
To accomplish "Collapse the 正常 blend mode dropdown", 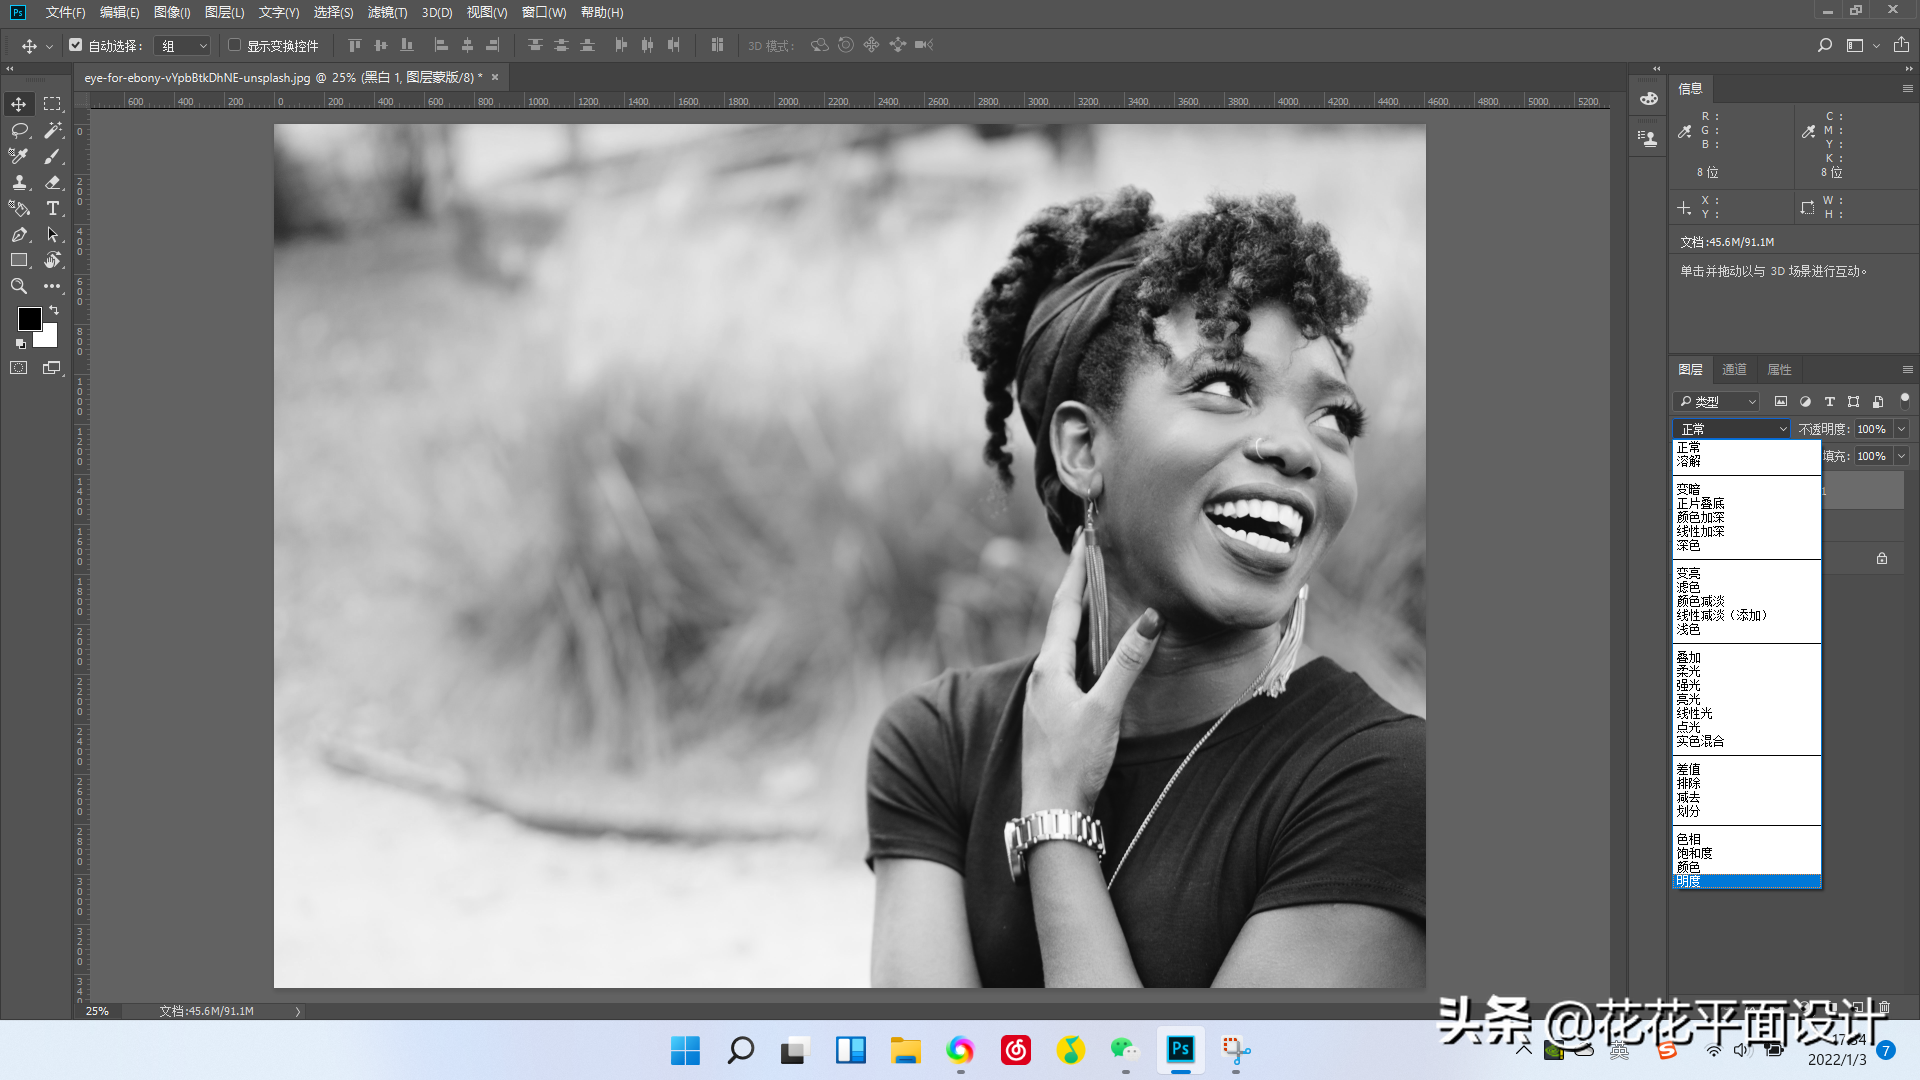I will pos(1732,429).
